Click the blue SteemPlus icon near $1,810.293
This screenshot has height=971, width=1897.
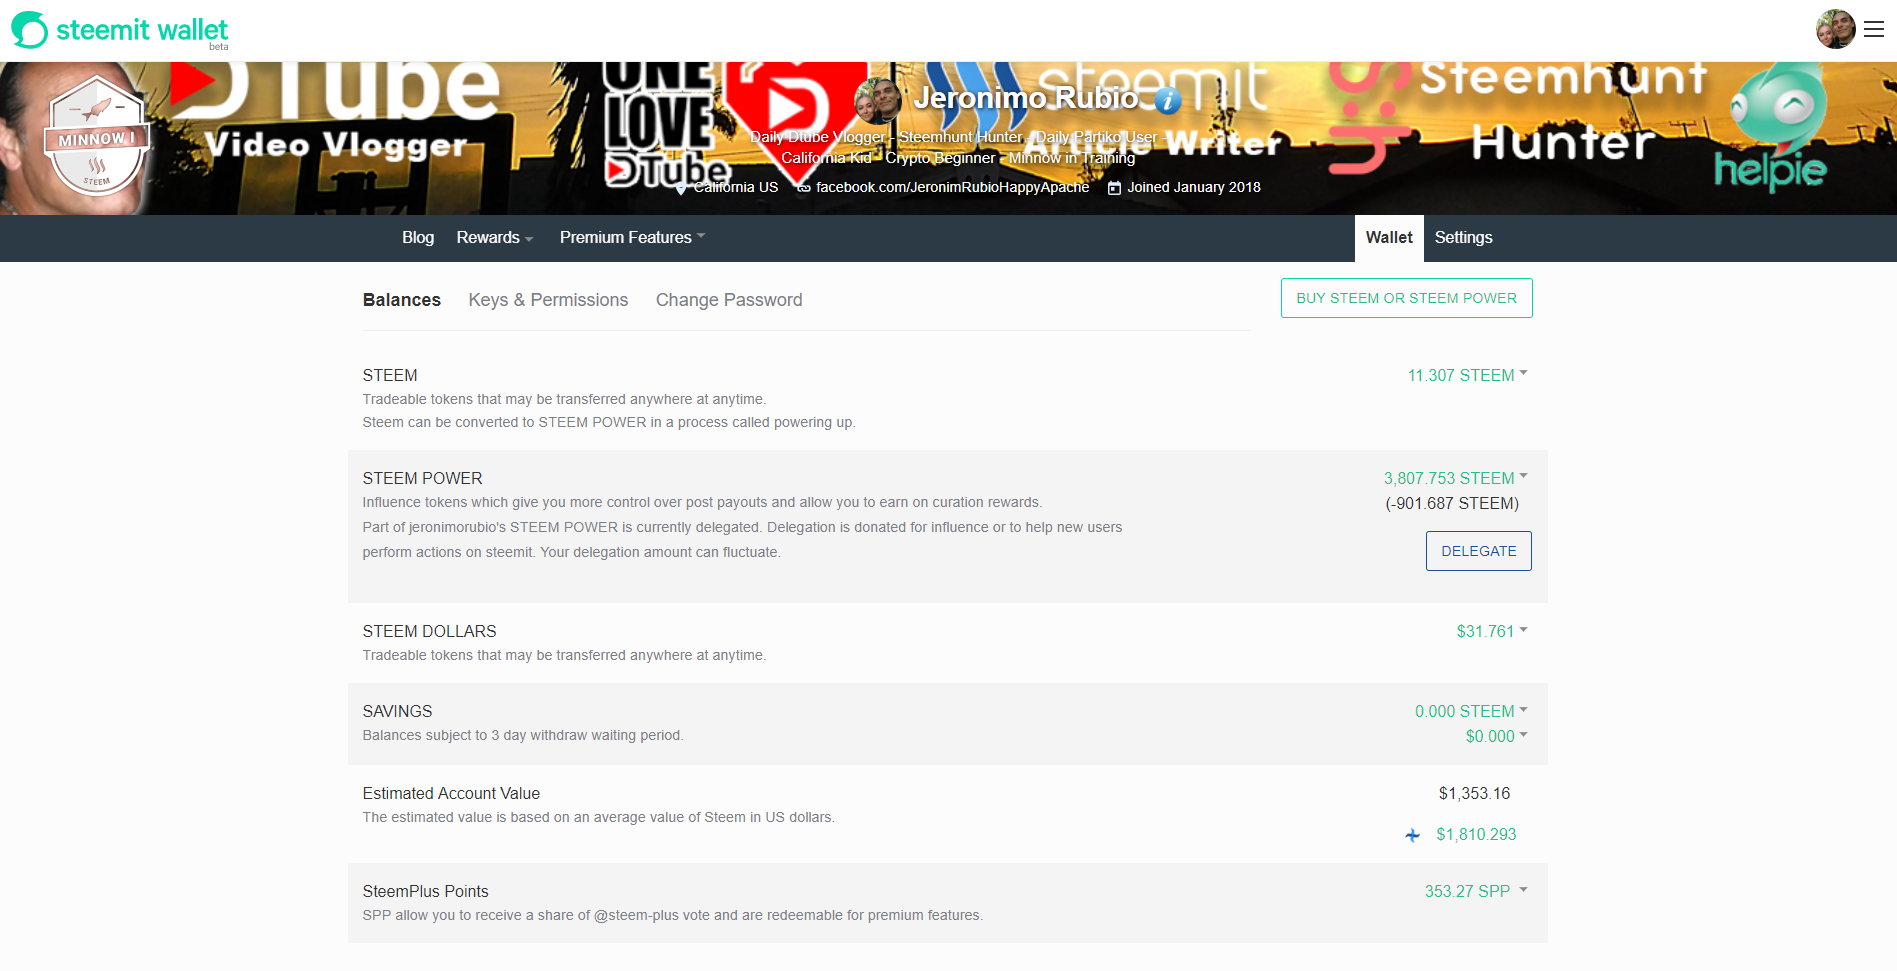(1412, 835)
